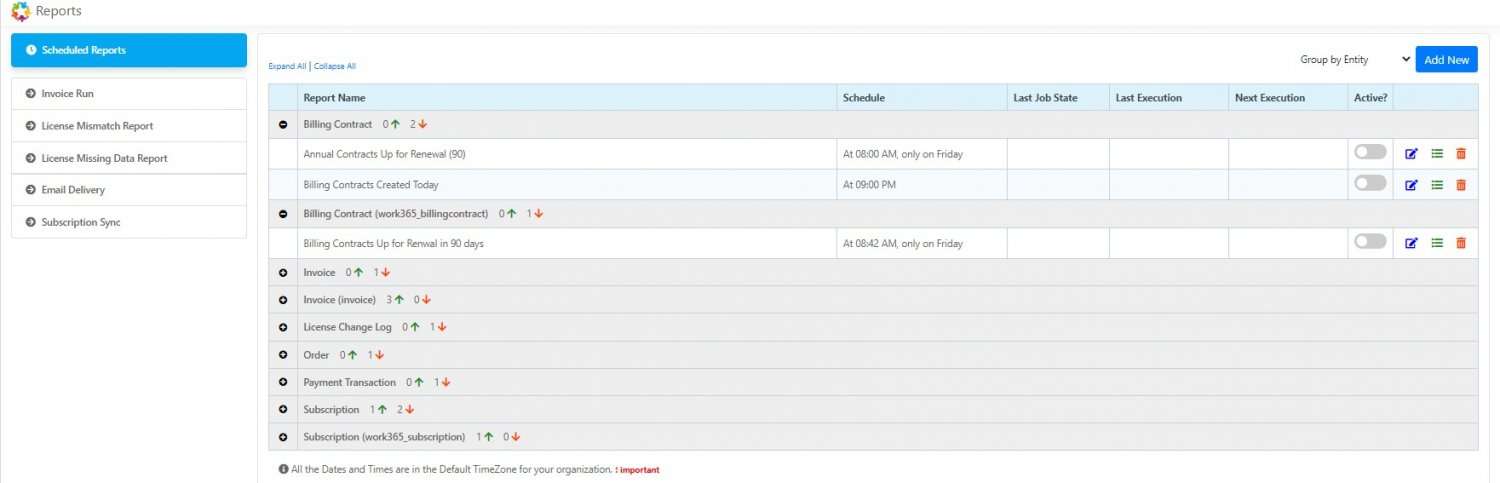
Task: Click the Reports page title
Action: 59,11
